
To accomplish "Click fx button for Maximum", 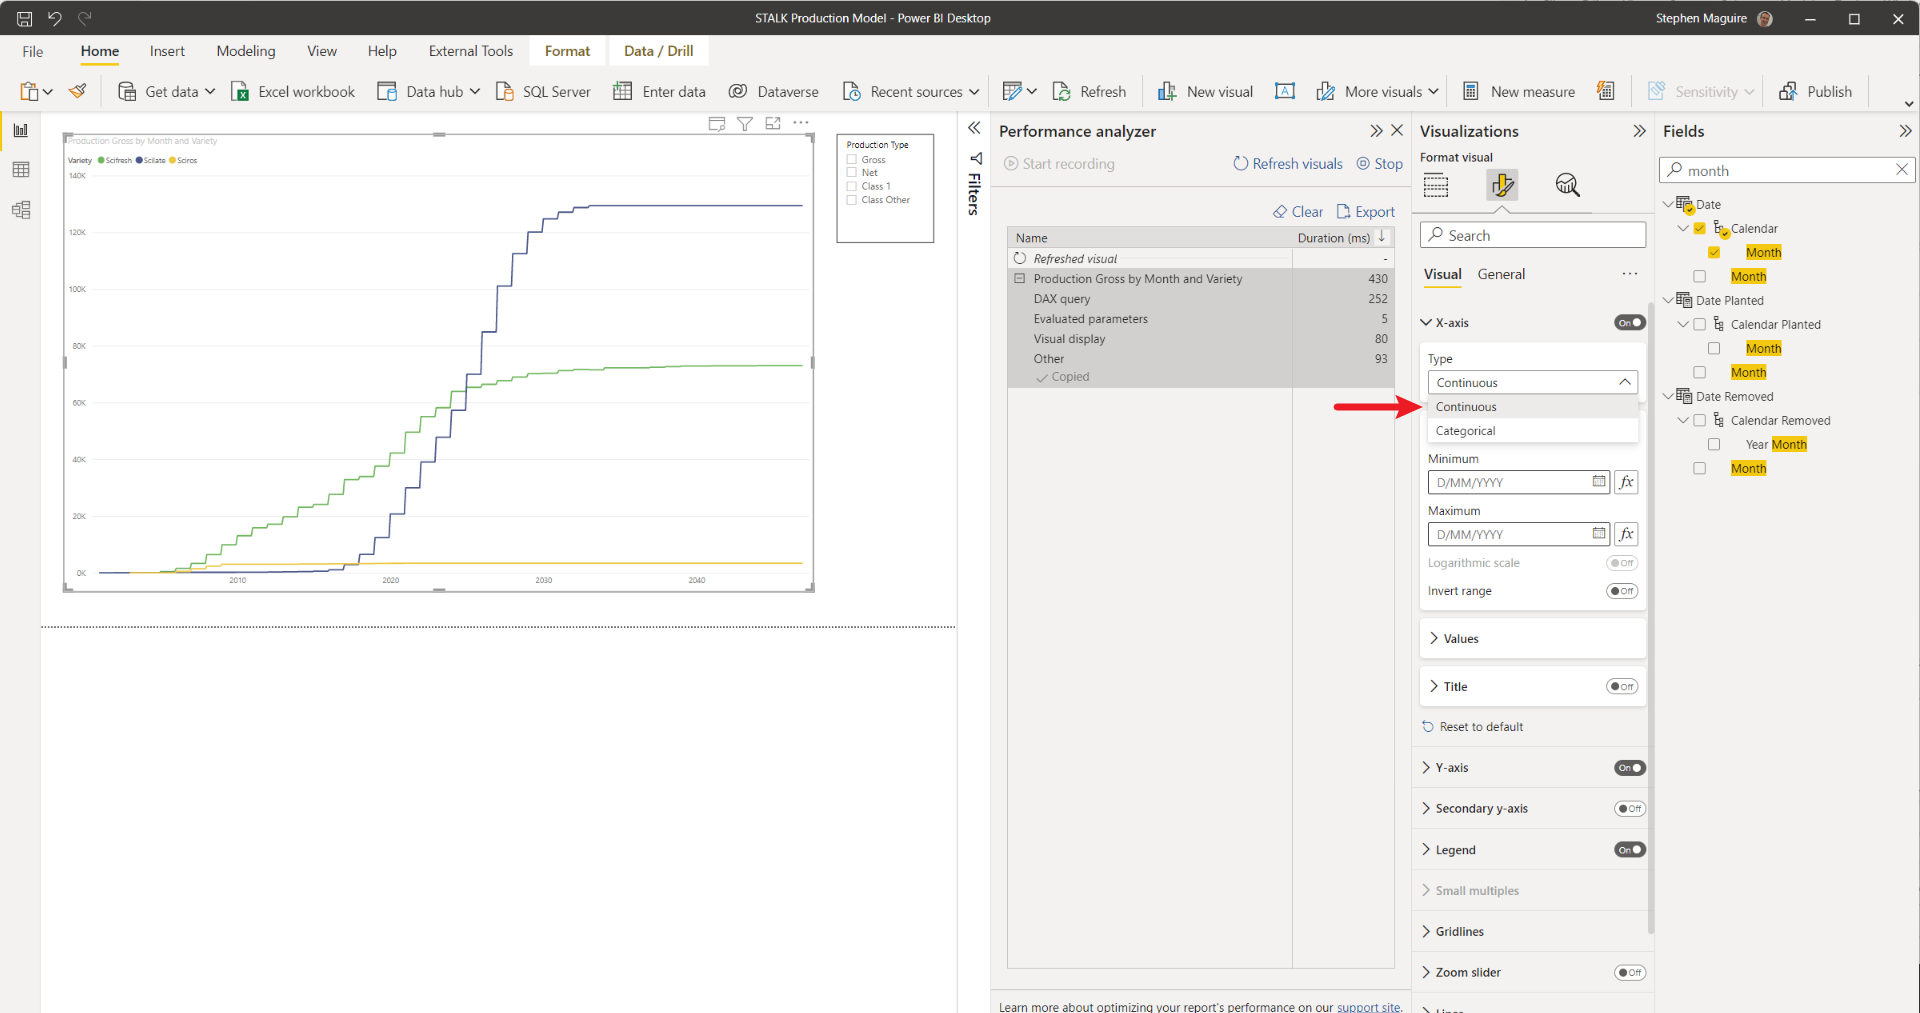I will [1626, 534].
